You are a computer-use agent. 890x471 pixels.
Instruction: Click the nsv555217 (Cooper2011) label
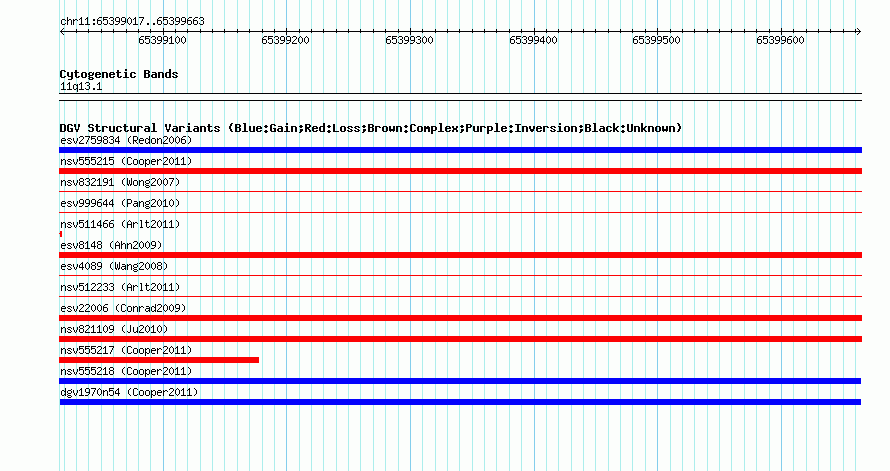click(126, 350)
